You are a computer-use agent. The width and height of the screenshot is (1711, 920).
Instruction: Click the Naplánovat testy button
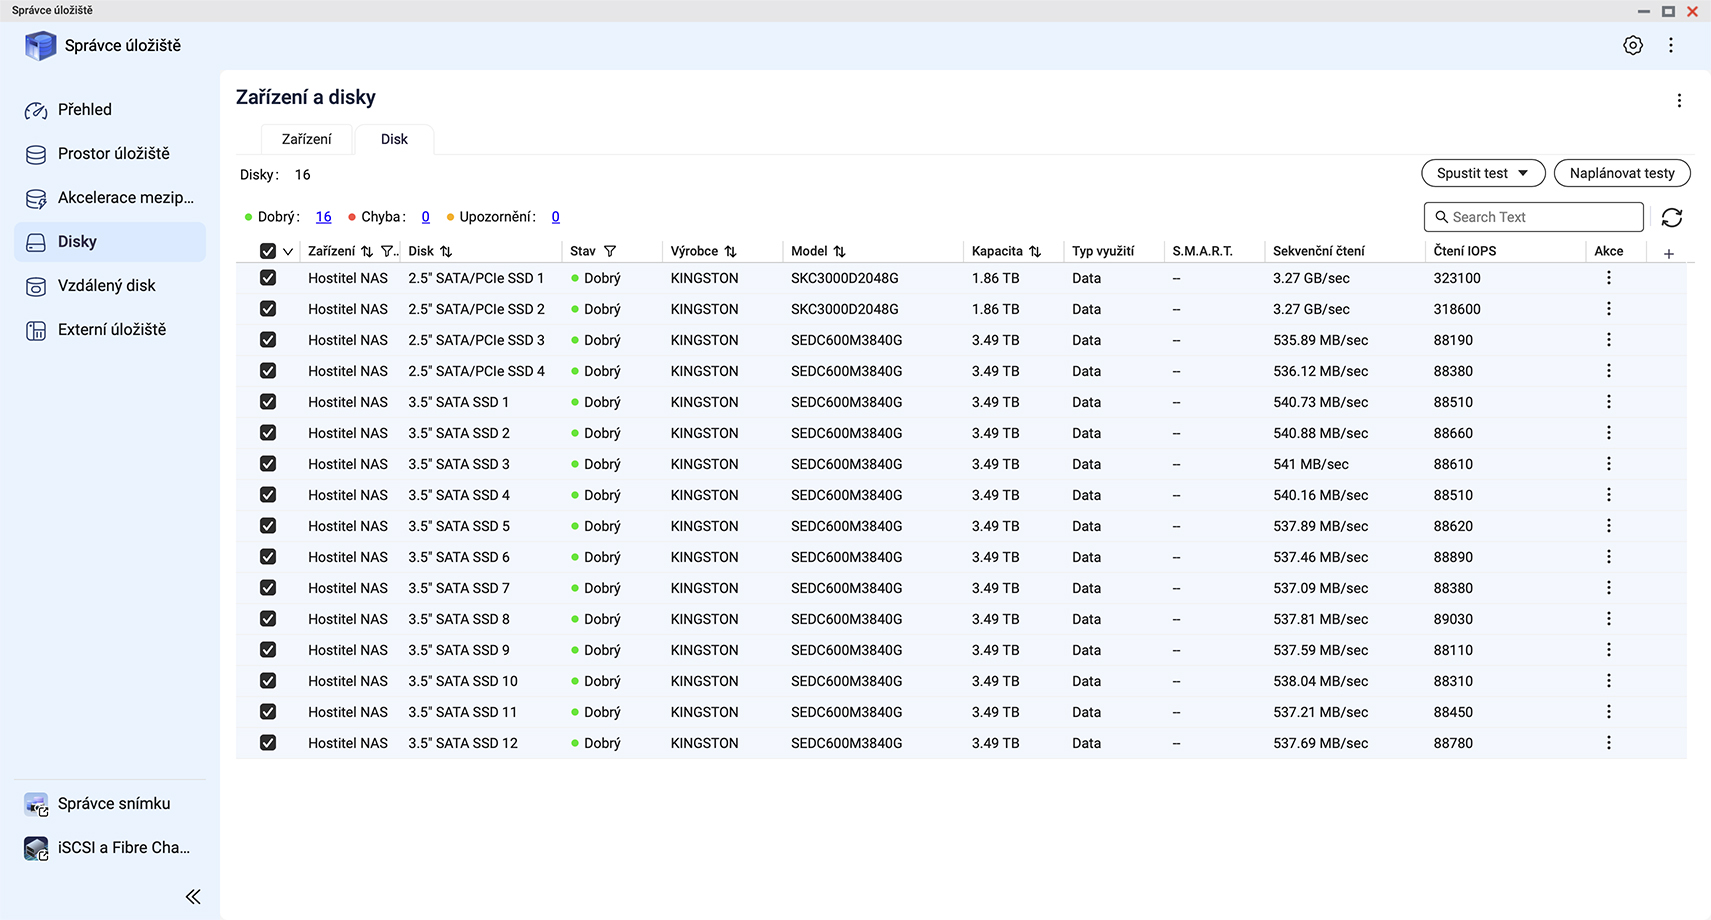click(x=1621, y=173)
